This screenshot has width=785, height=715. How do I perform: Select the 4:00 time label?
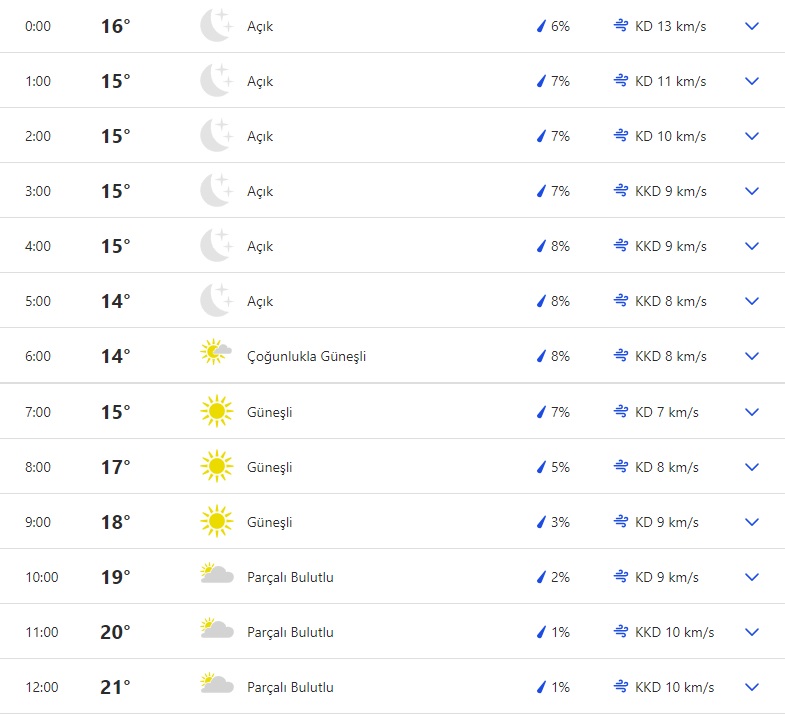[38, 246]
